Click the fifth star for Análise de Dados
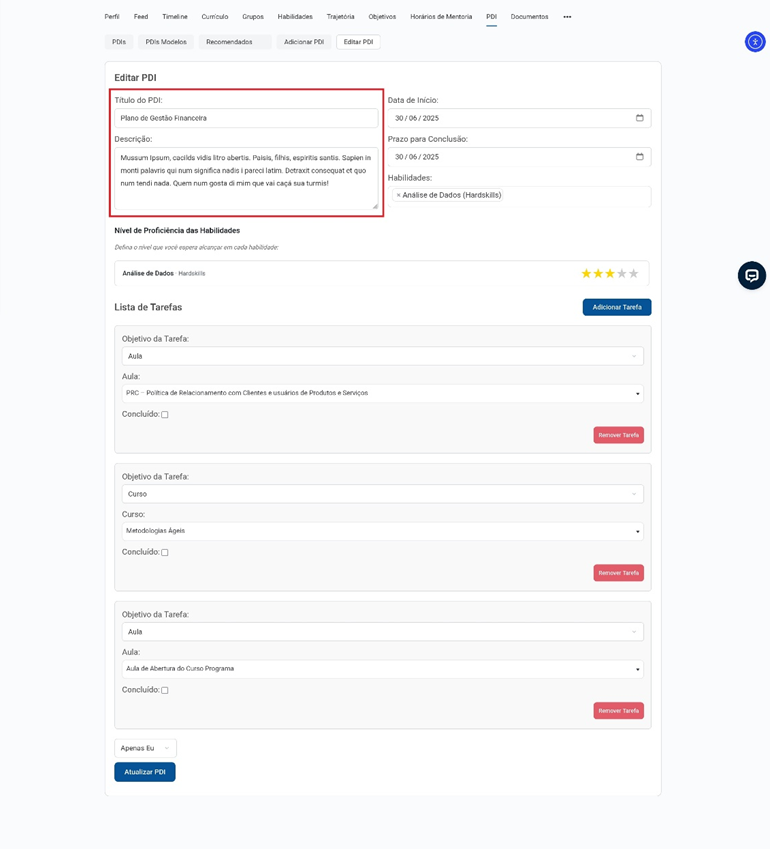The width and height of the screenshot is (770, 849). [x=633, y=273]
